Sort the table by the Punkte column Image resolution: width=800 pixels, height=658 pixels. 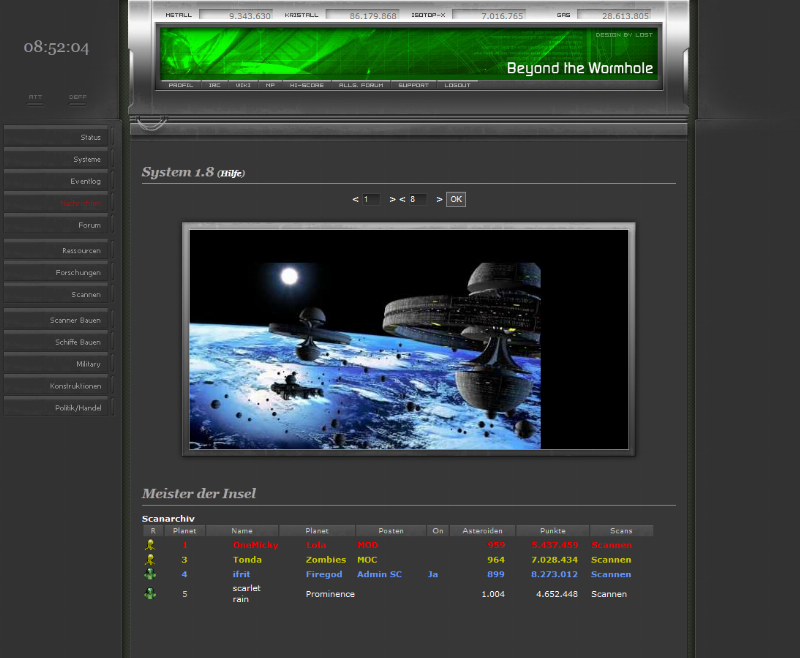coord(552,530)
